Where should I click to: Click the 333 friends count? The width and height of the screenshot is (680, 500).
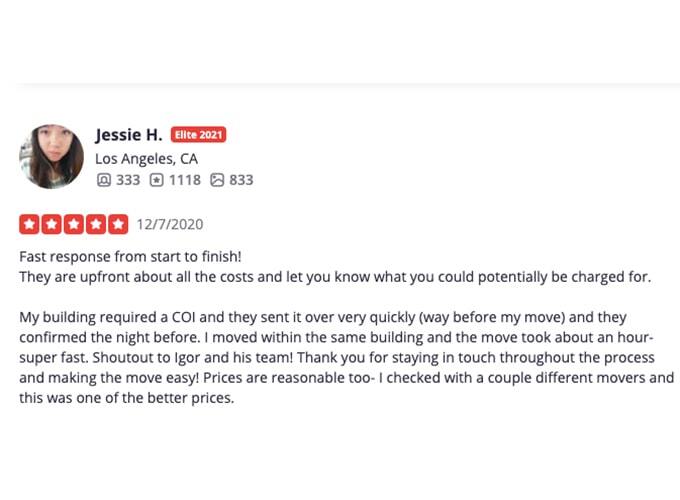[128, 180]
